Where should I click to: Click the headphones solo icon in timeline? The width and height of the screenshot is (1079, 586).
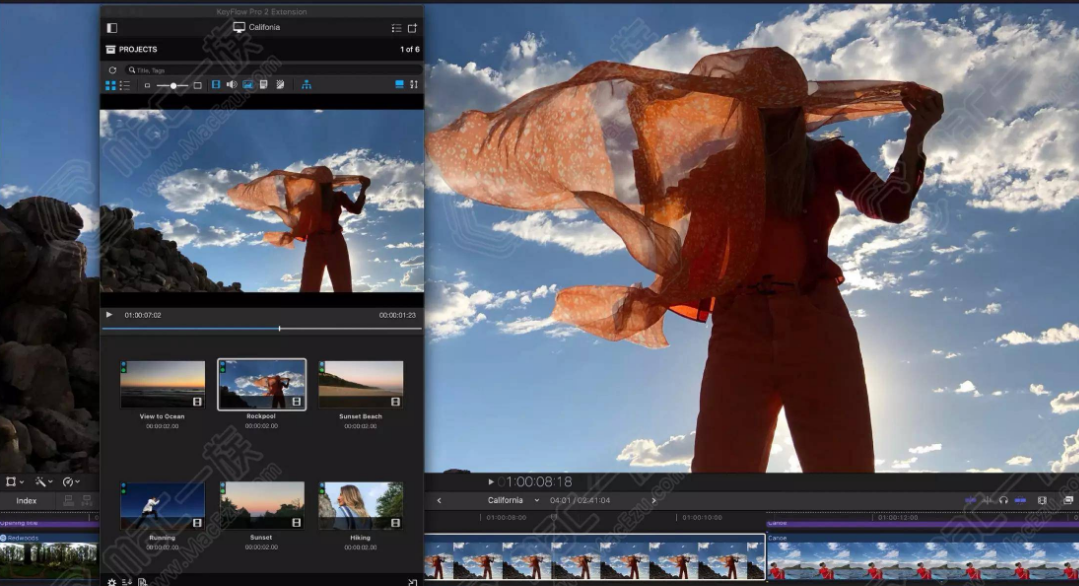1003,500
